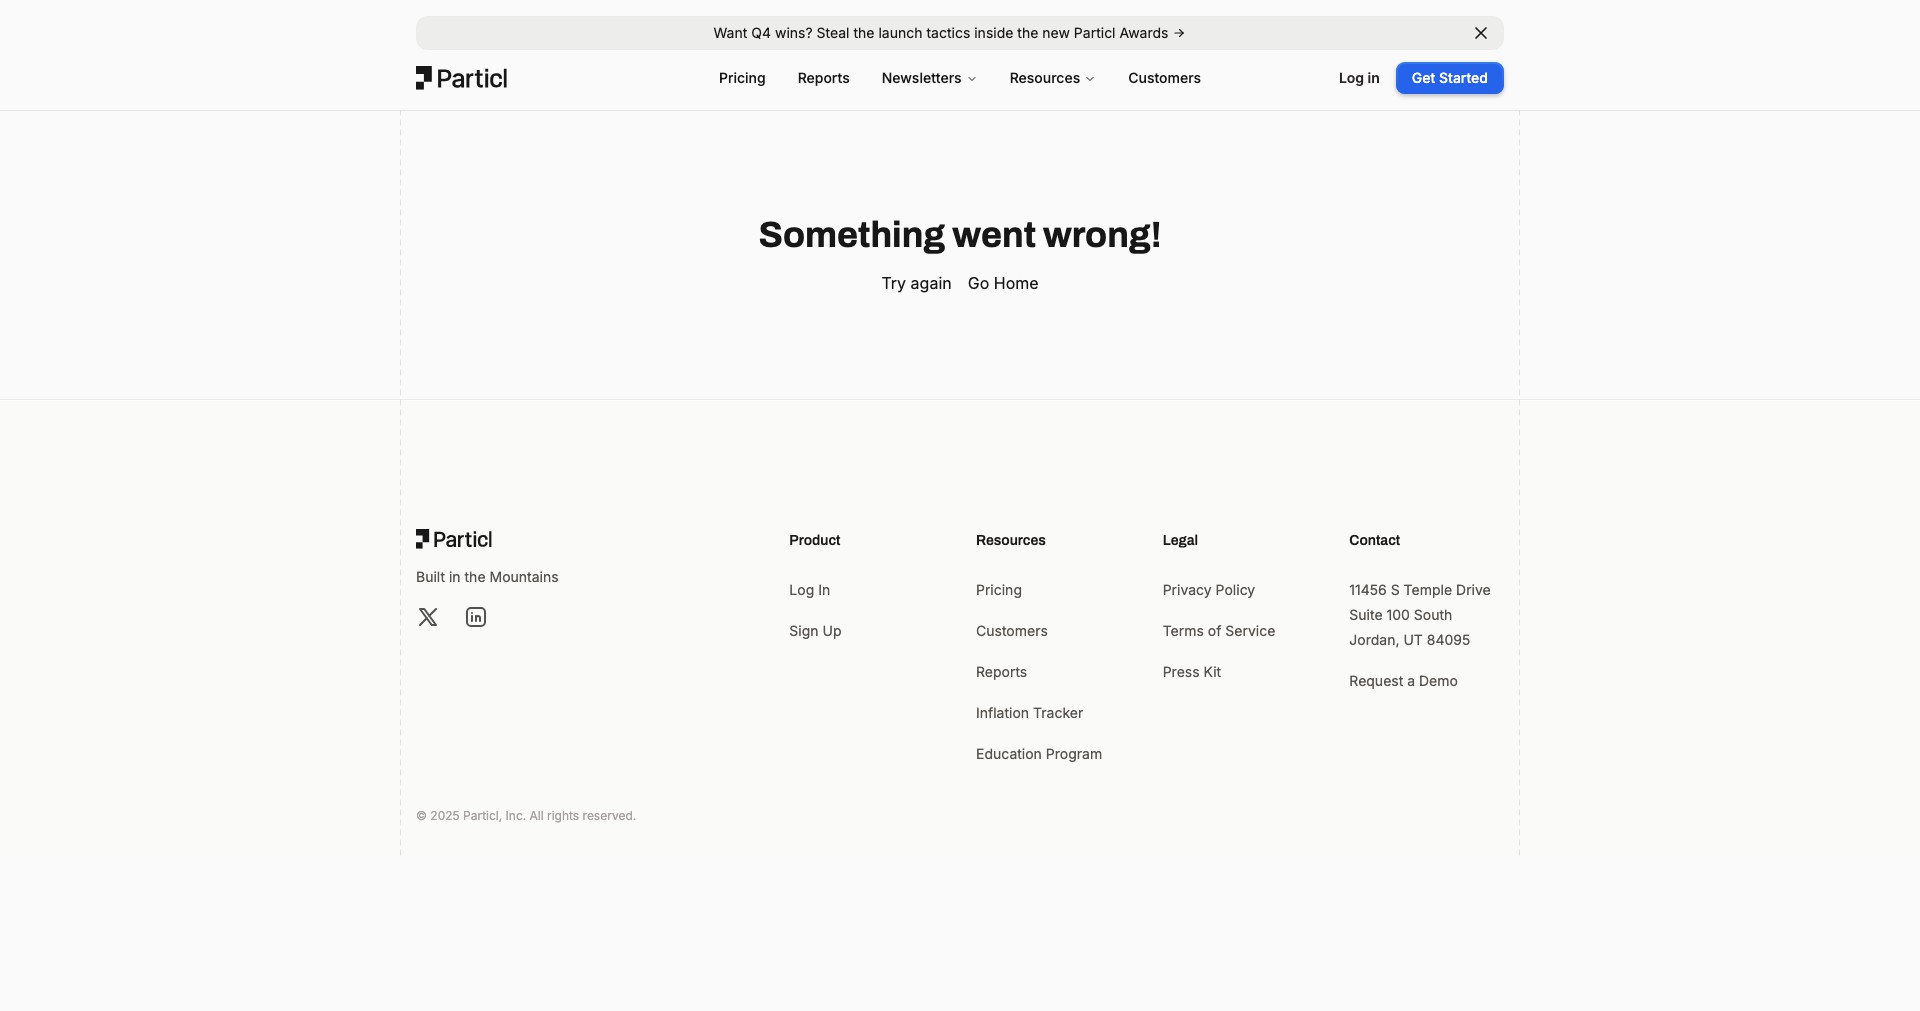Click Go Home under the error message
The width and height of the screenshot is (1920, 1011).
point(1003,283)
